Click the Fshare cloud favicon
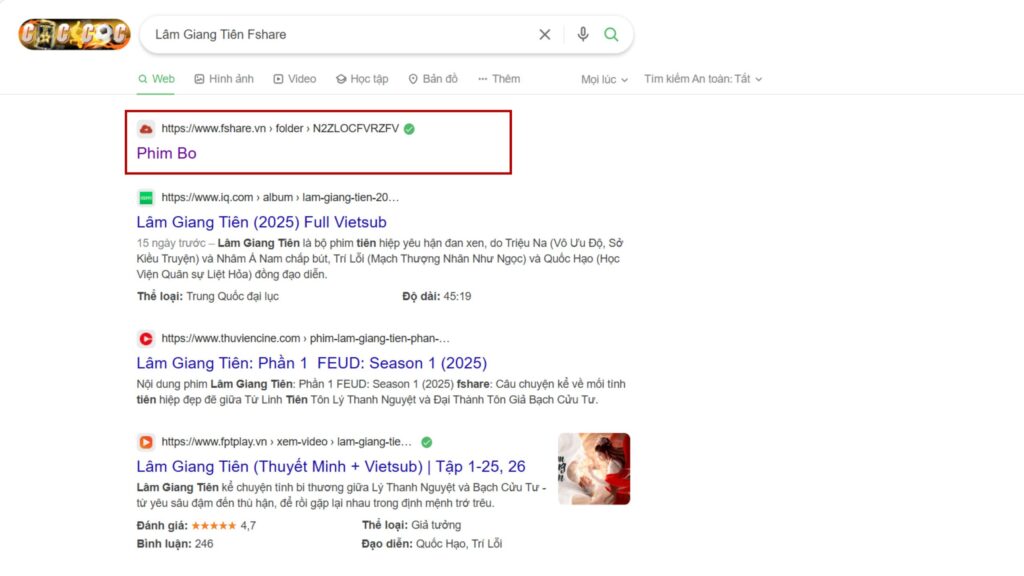Screen dimensions: 1024x576 146,129
